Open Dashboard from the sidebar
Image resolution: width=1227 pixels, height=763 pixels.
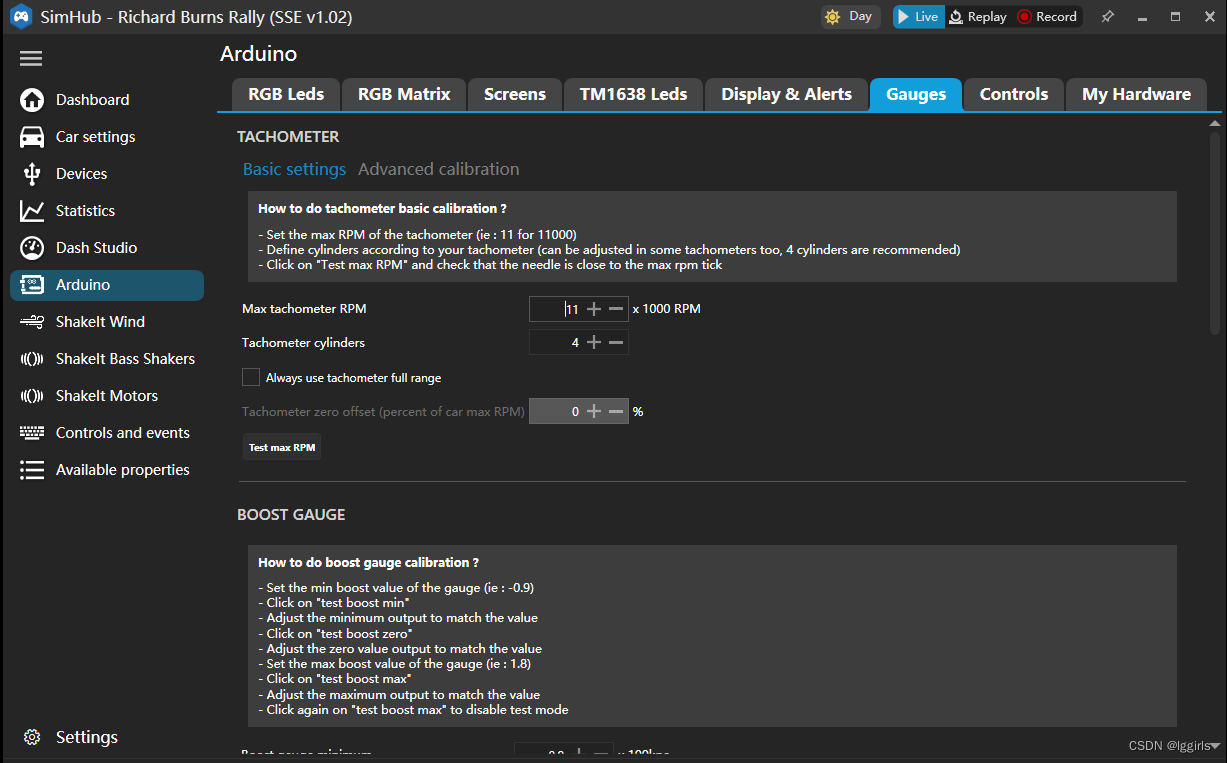pos(107,100)
